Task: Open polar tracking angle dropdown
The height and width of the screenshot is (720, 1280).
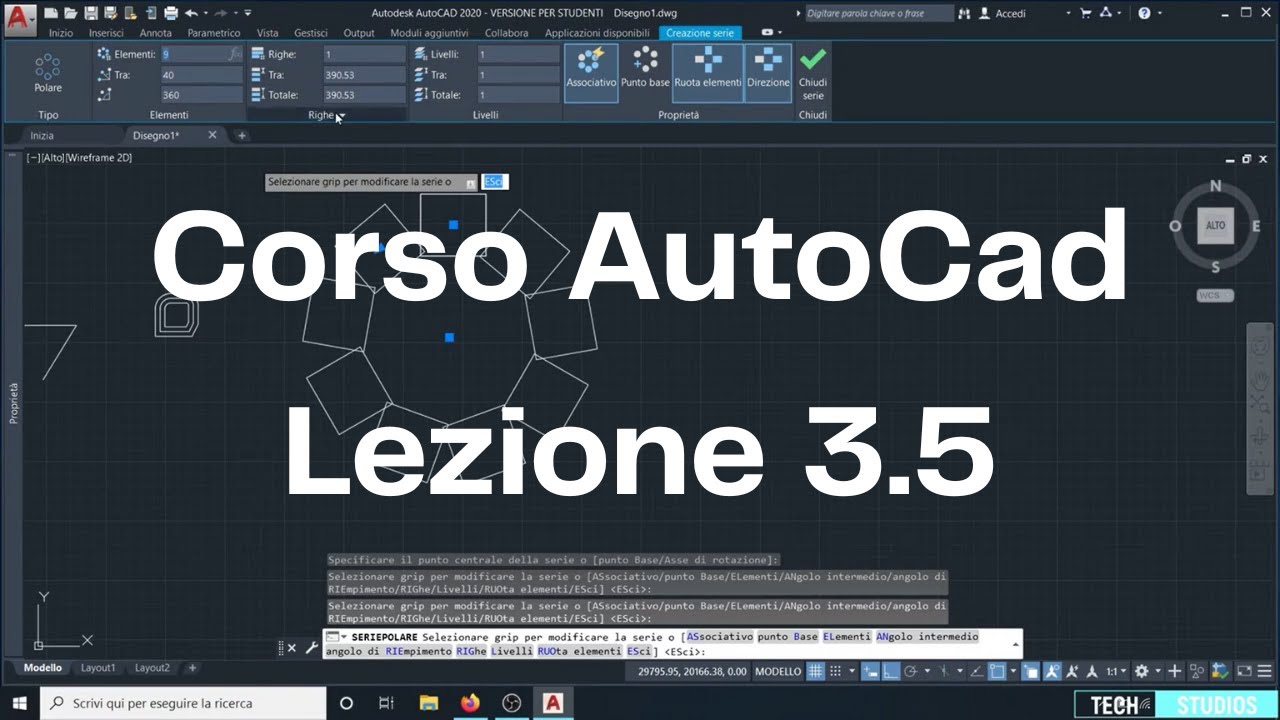Action: click(x=927, y=671)
